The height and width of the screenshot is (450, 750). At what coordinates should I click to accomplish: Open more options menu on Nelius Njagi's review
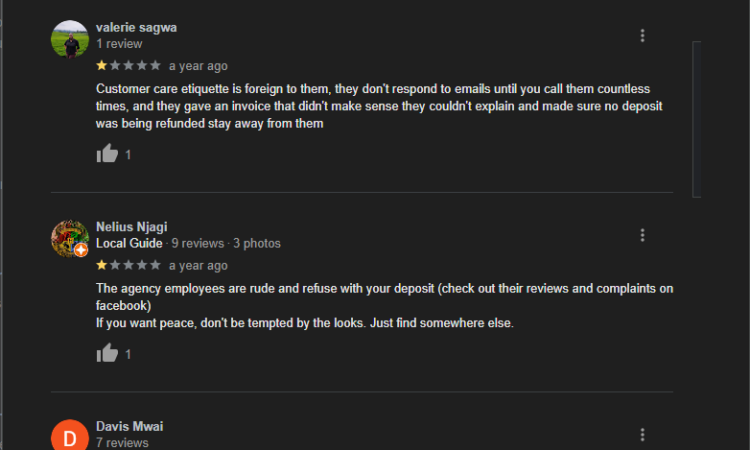coord(642,235)
